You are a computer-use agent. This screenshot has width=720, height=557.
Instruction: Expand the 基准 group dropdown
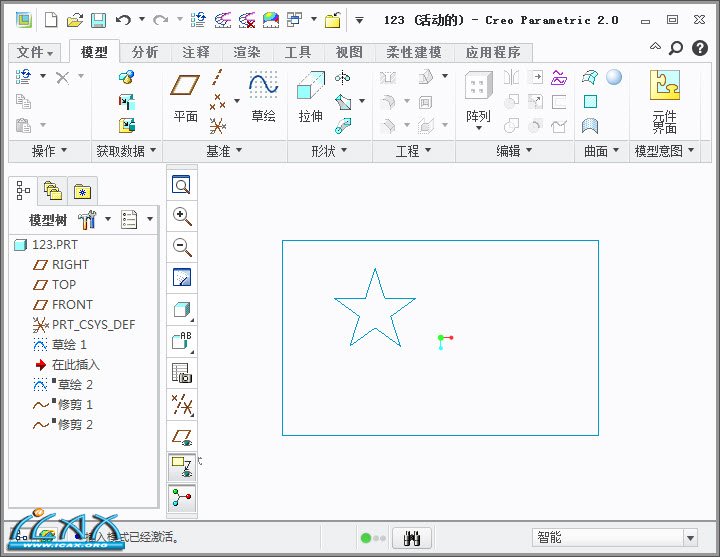[x=238, y=151]
